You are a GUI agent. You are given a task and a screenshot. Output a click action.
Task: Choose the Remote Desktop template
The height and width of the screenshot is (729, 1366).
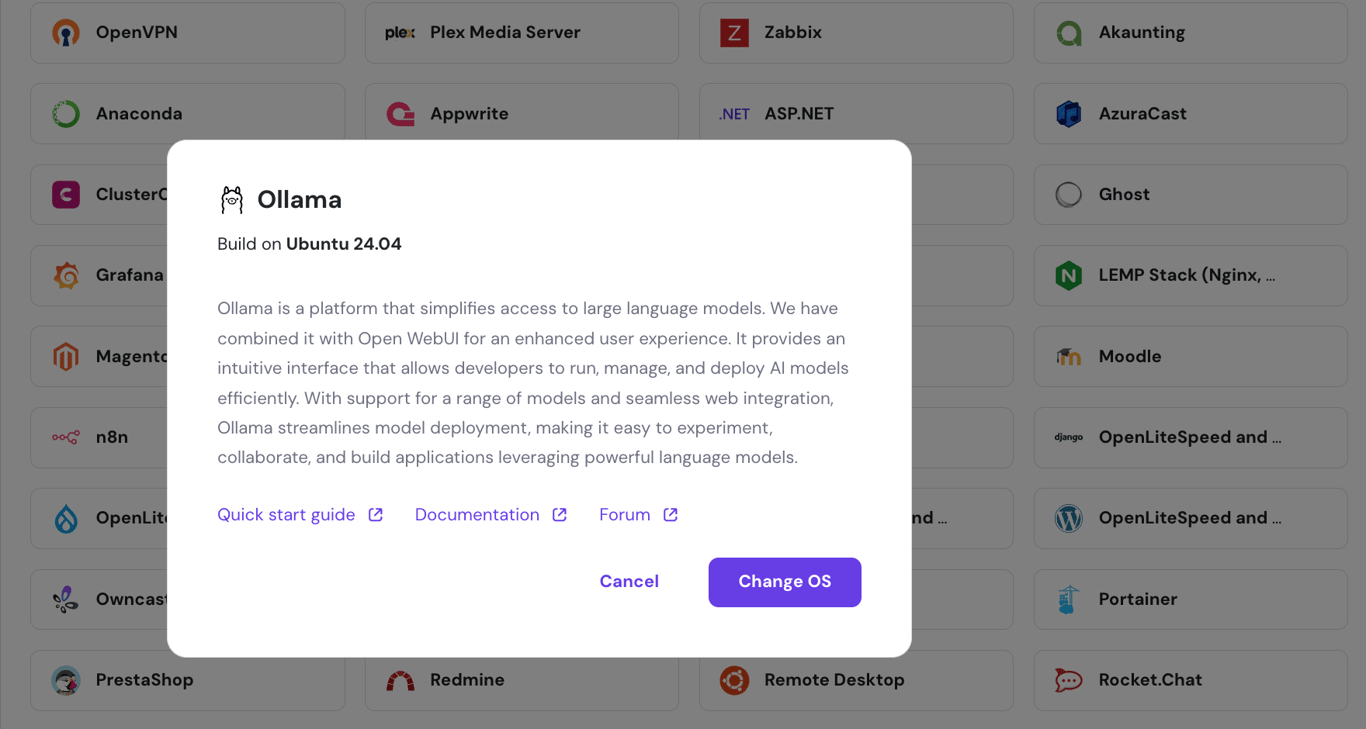(x=856, y=680)
